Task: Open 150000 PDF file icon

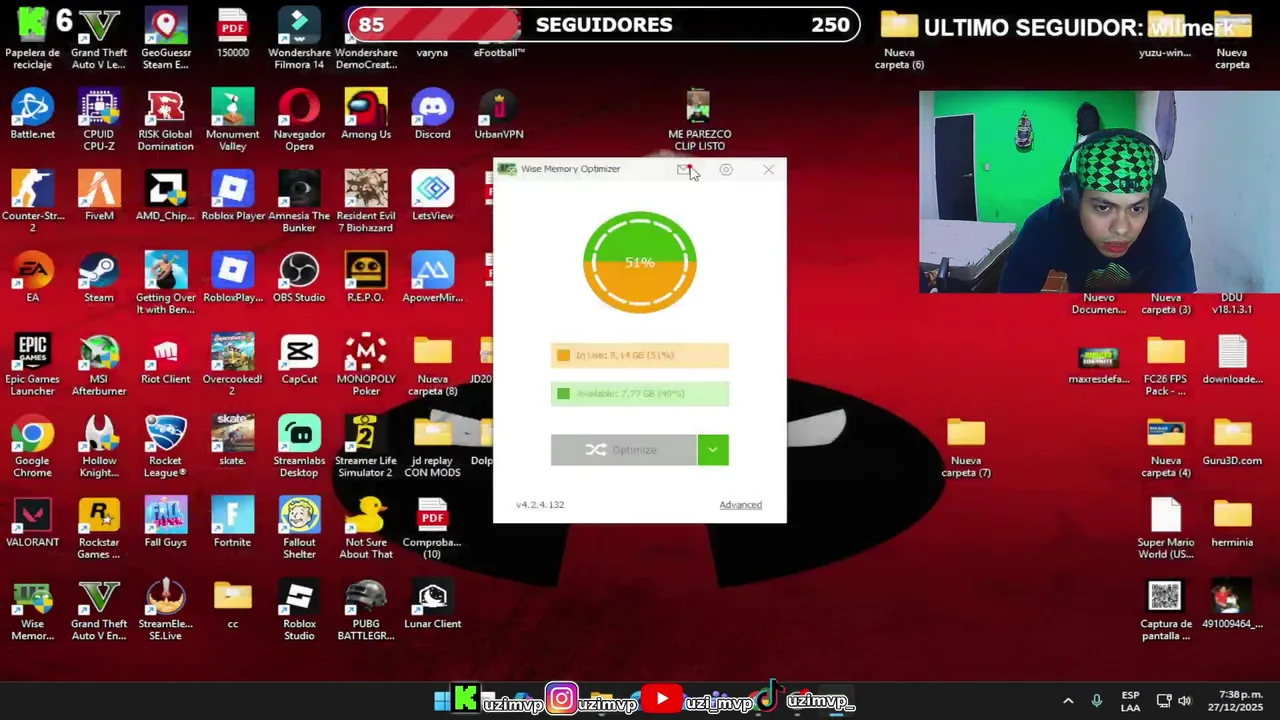Action: pos(233,34)
